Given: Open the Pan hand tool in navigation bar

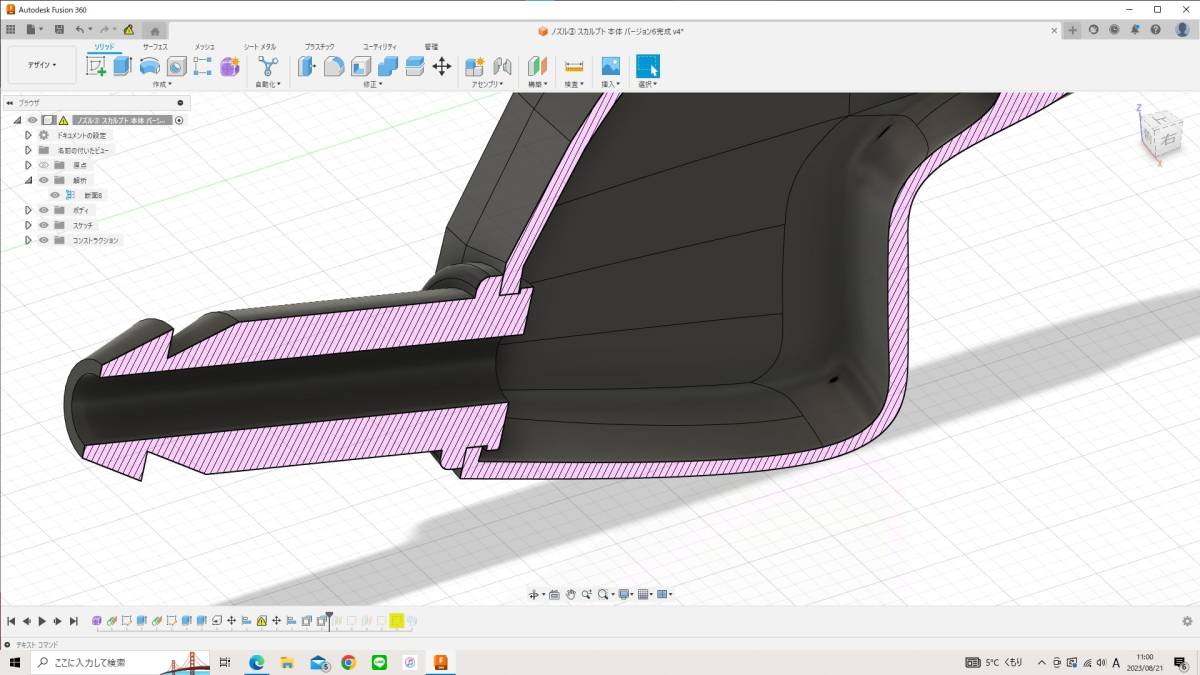Looking at the screenshot, I should point(571,594).
